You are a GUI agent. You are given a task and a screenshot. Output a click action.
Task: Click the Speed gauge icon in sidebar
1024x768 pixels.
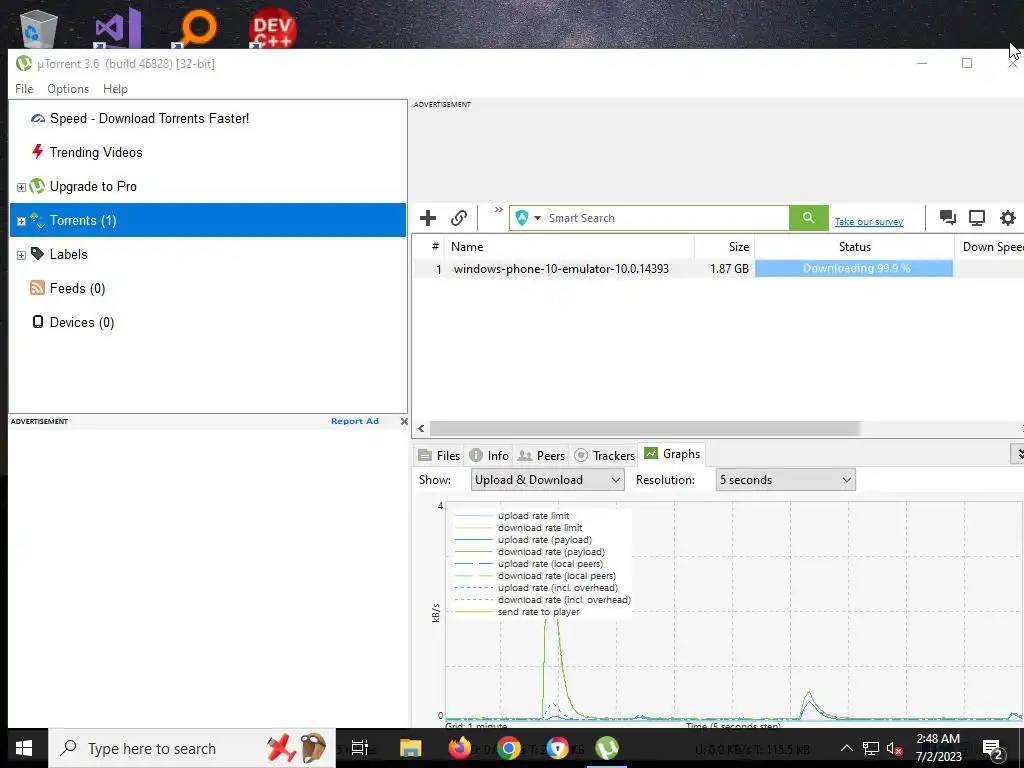[38, 118]
